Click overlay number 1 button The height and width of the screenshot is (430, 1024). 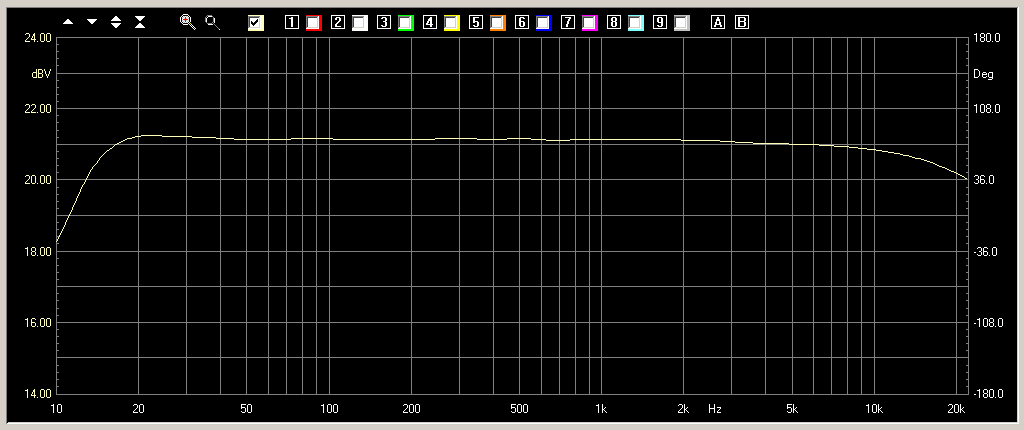point(291,22)
